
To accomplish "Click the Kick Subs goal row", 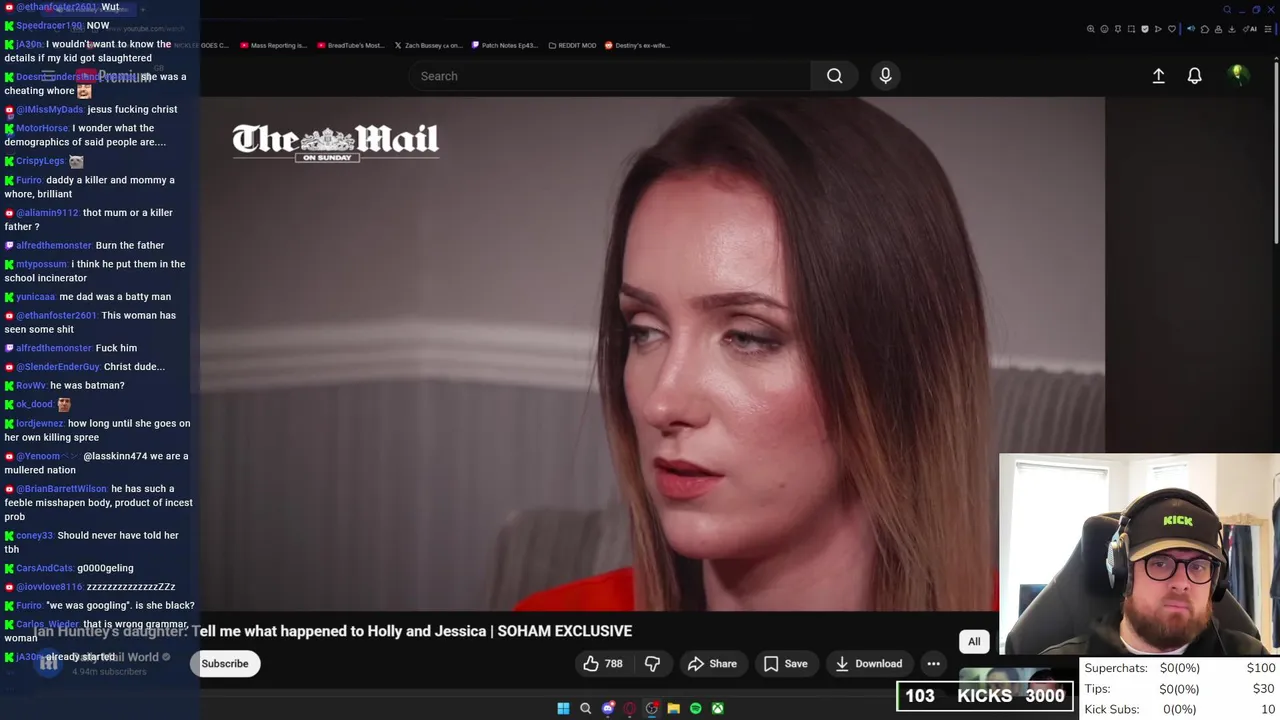I will point(1180,709).
